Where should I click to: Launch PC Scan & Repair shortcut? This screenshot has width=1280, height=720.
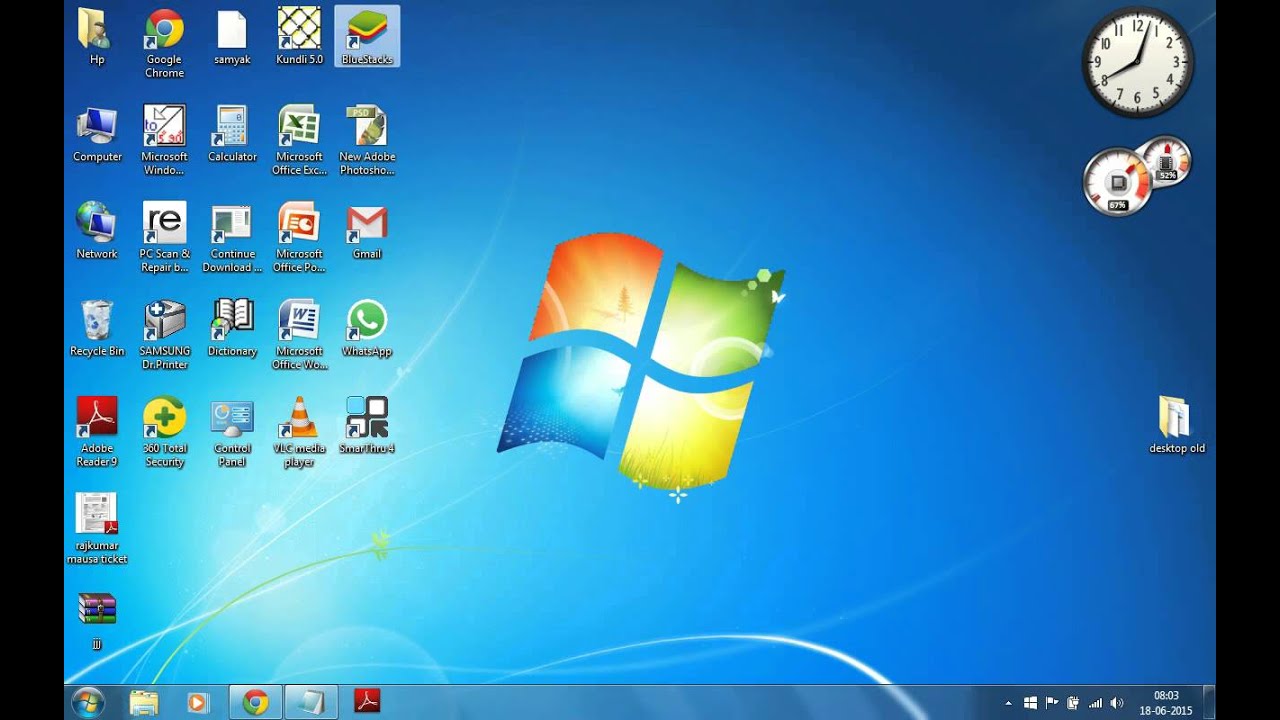(164, 237)
